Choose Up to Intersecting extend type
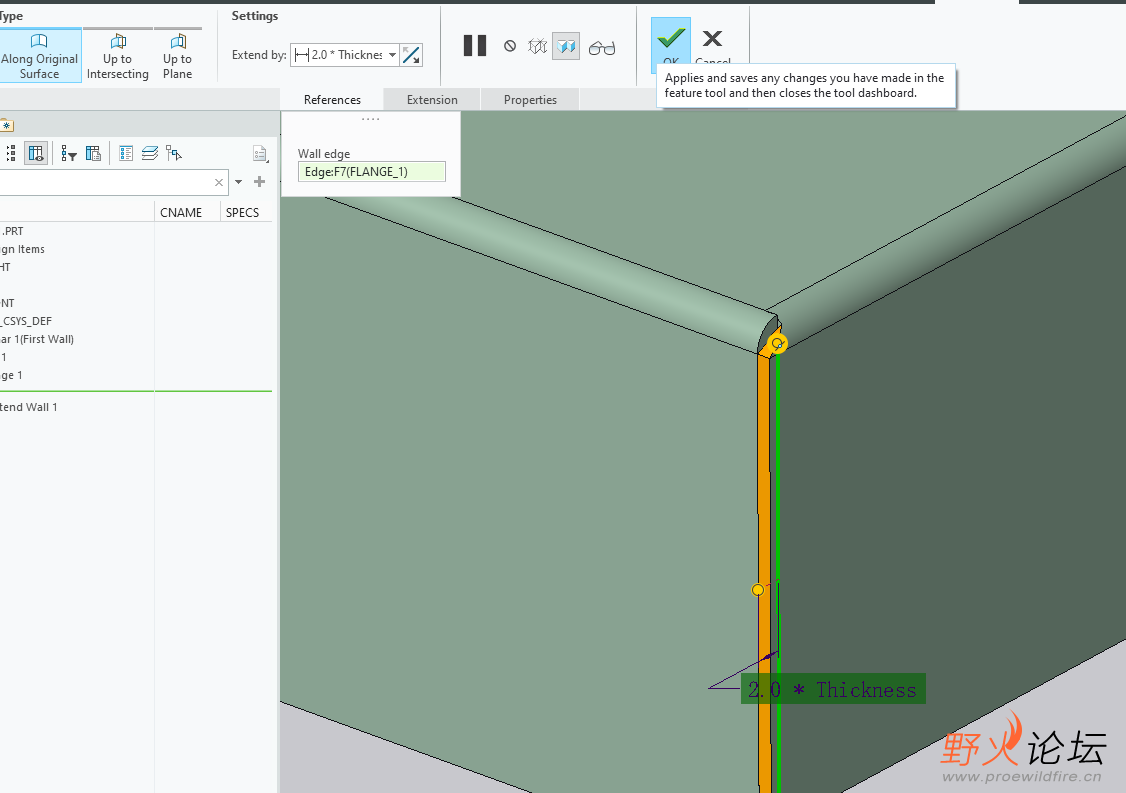The height and width of the screenshot is (793, 1126). 118,56
